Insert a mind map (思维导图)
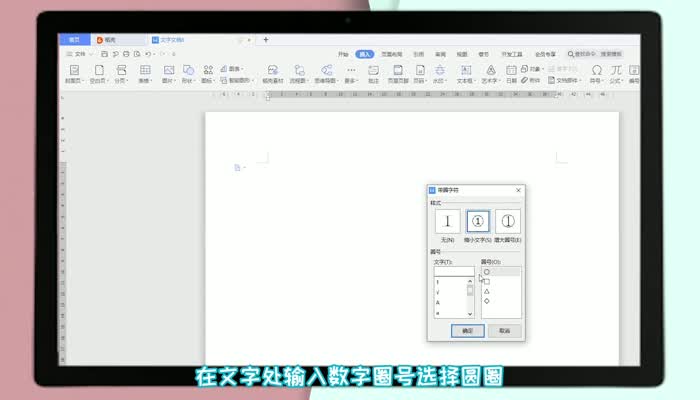700x400 pixels. tap(327, 74)
